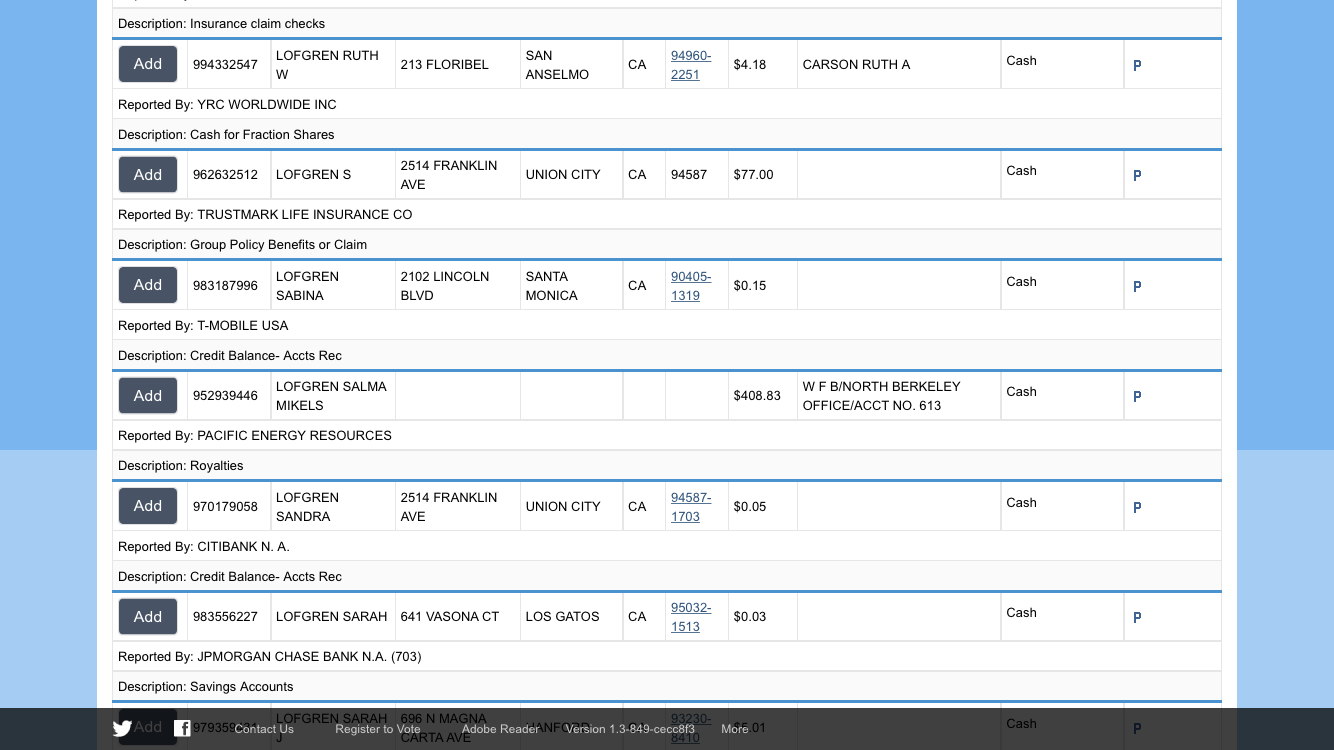The image size is (1334, 750).
Task: Open Contact Us footer link
Action: pos(264,729)
